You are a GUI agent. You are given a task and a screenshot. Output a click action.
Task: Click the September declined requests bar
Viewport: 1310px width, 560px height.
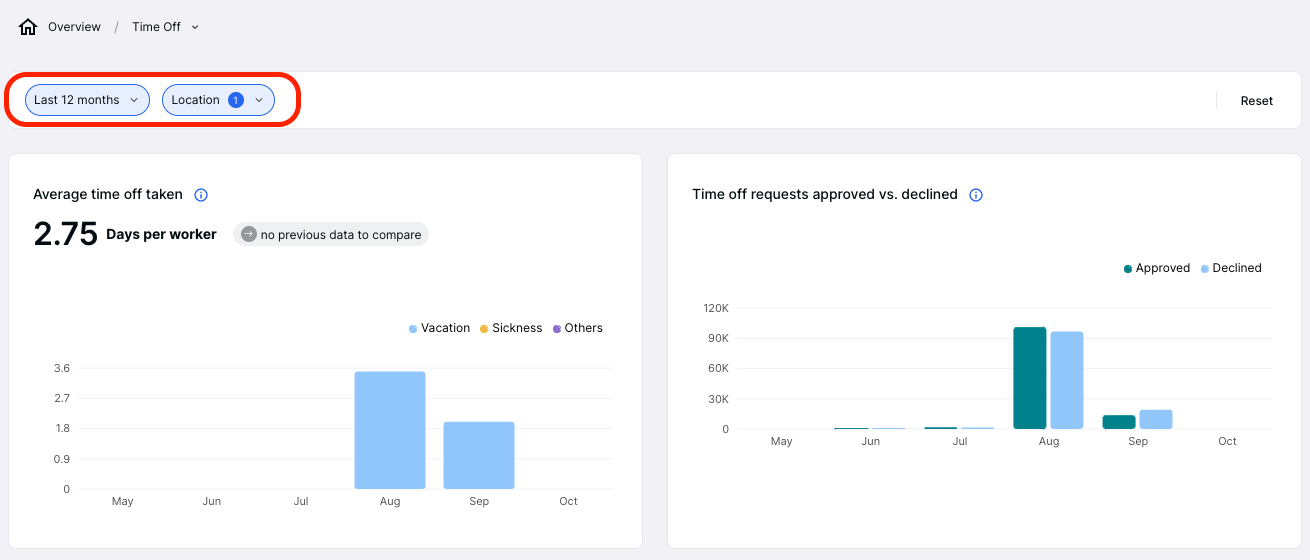click(x=1155, y=419)
